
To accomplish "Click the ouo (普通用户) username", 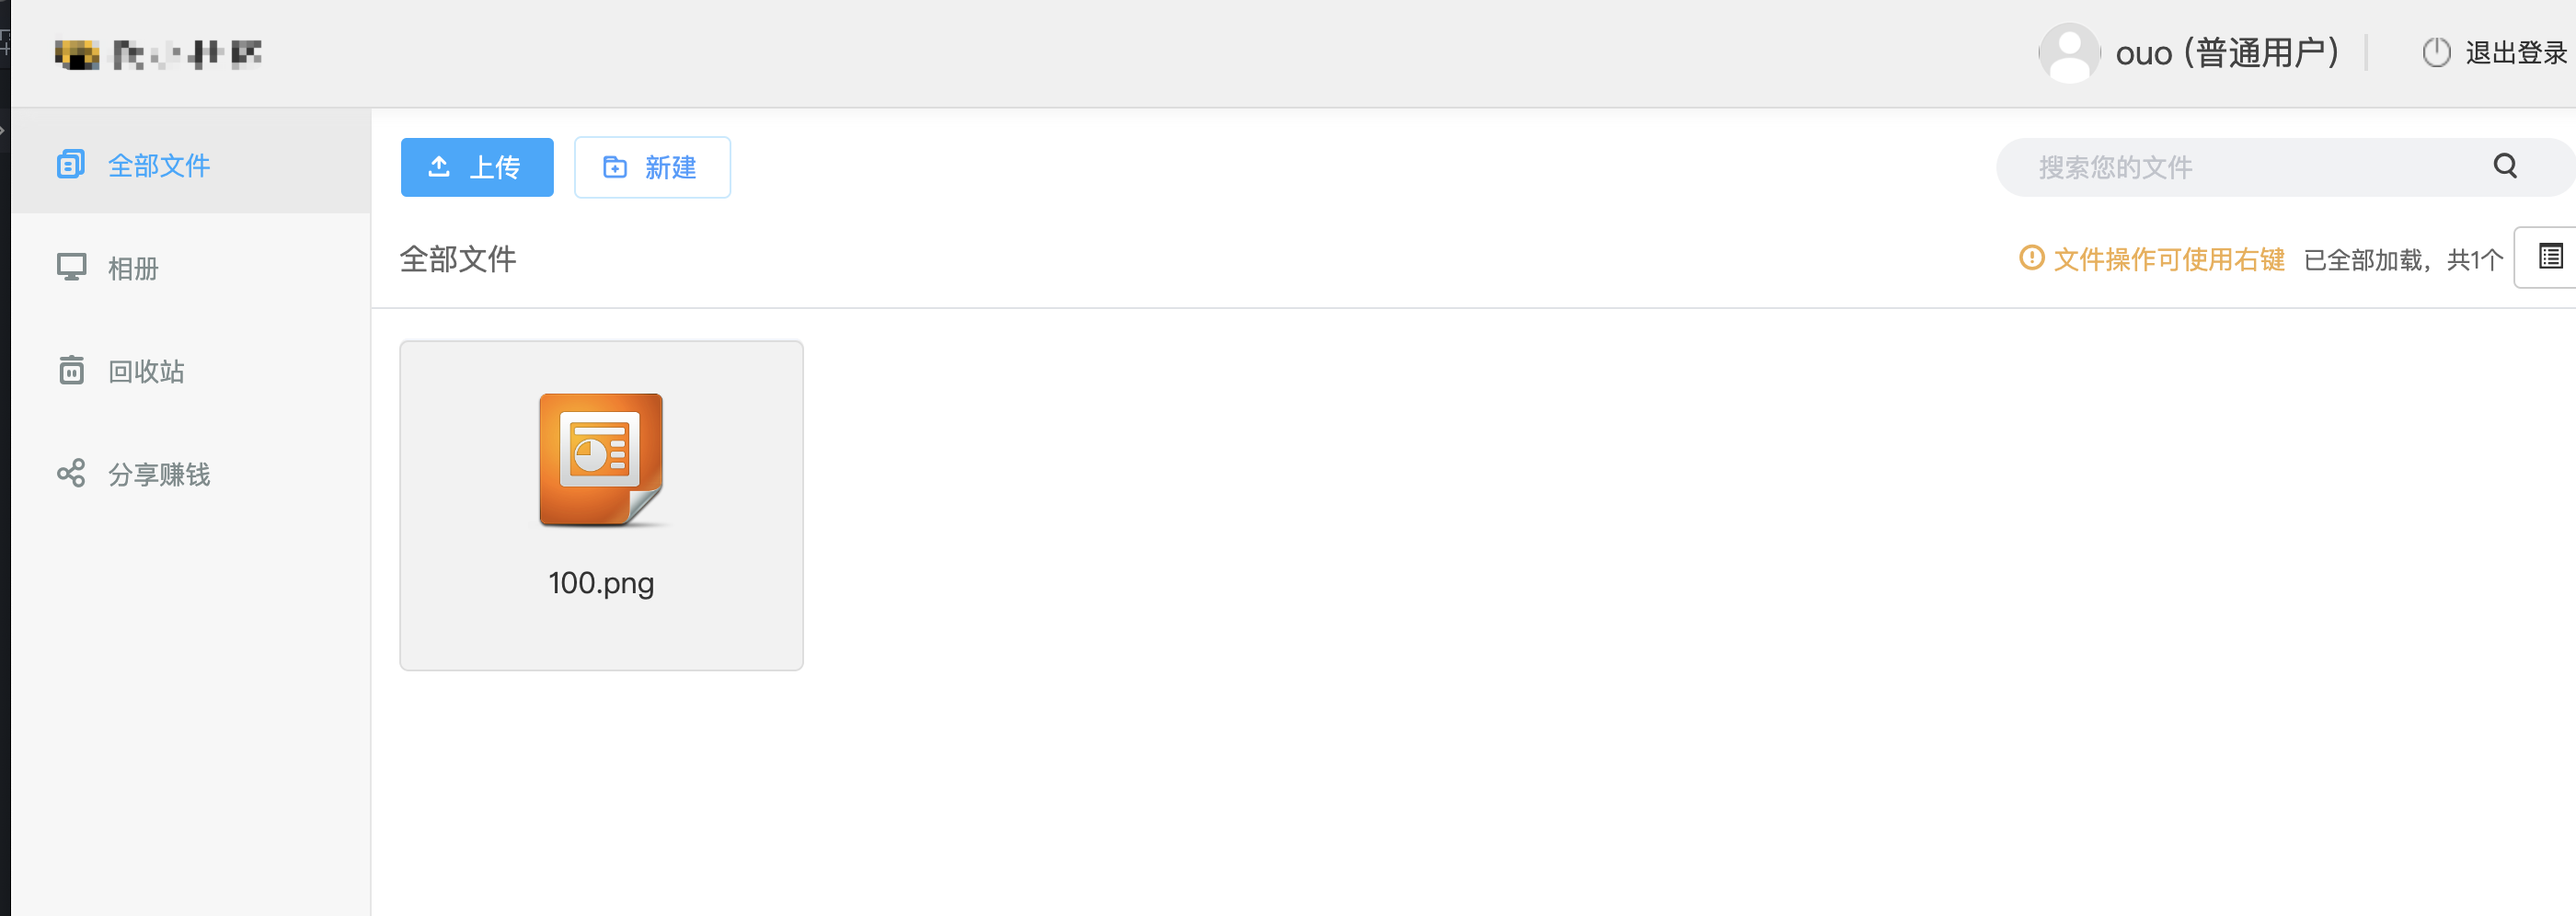I will pyautogui.click(x=2228, y=53).
